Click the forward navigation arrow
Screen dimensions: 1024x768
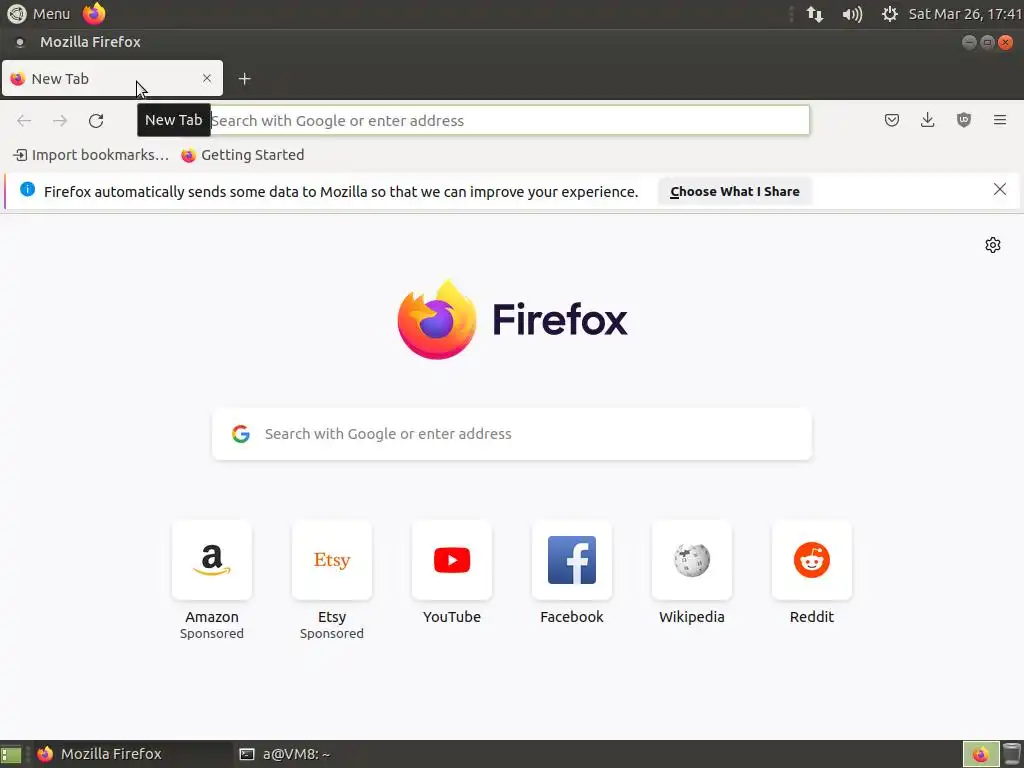tap(60, 121)
